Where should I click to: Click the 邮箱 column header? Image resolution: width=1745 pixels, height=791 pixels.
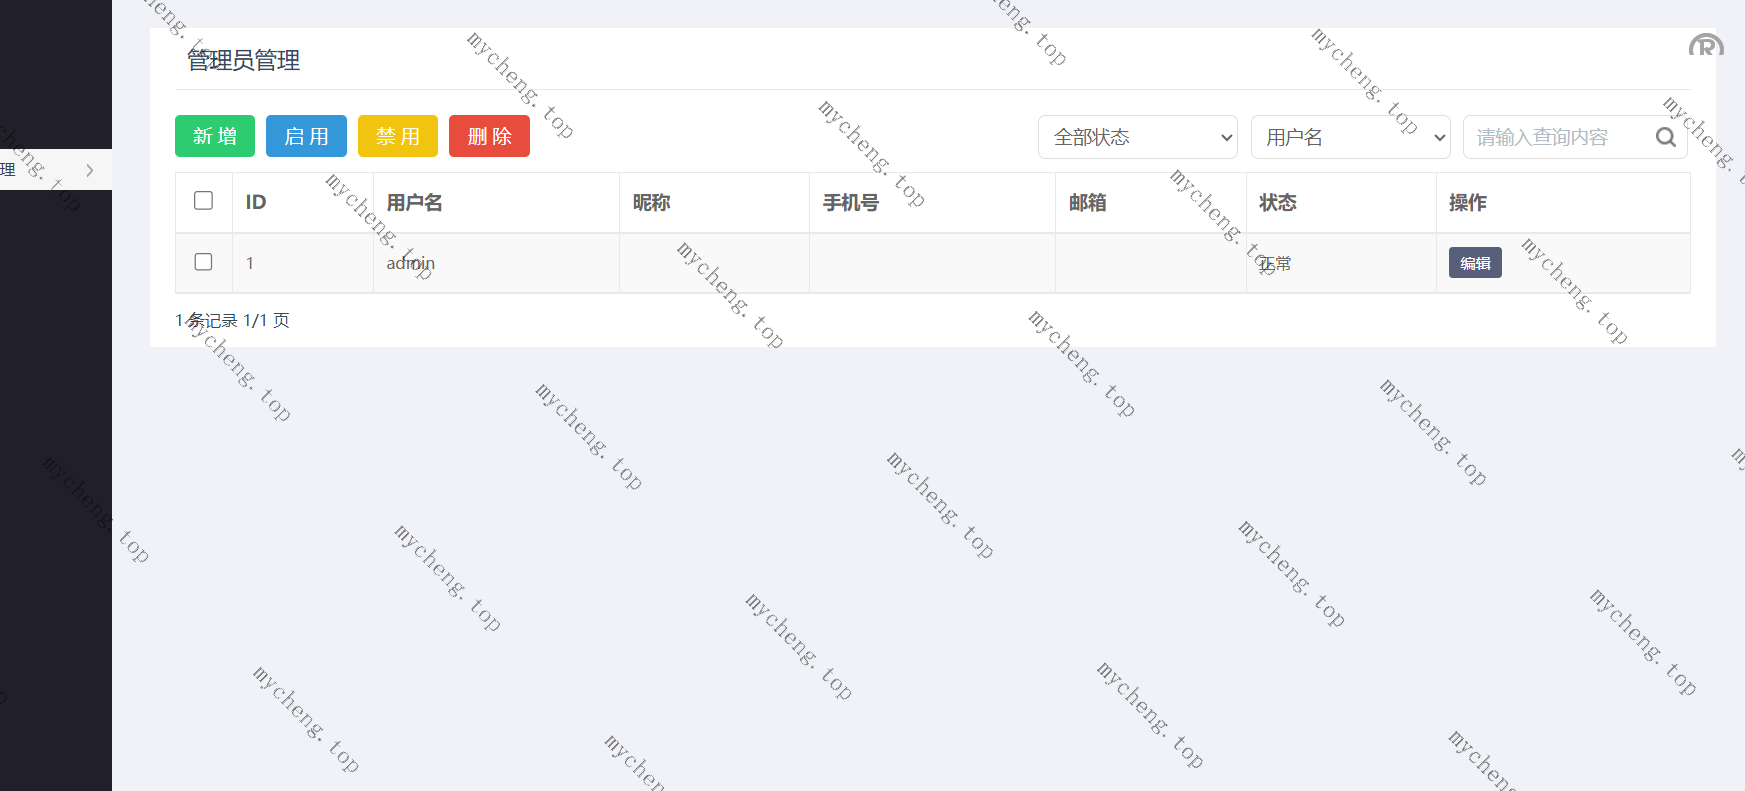[1087, 202]
